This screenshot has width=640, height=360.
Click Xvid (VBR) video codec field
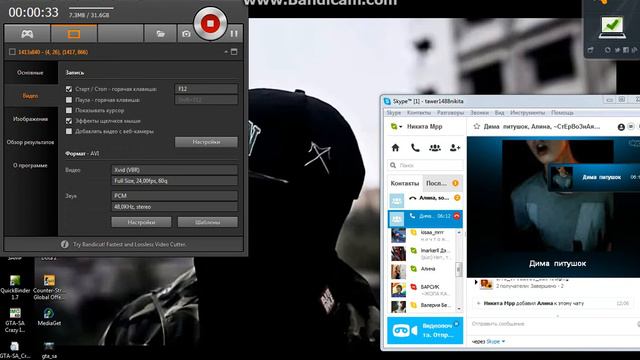pyautogui.click(x=174, y=170)
